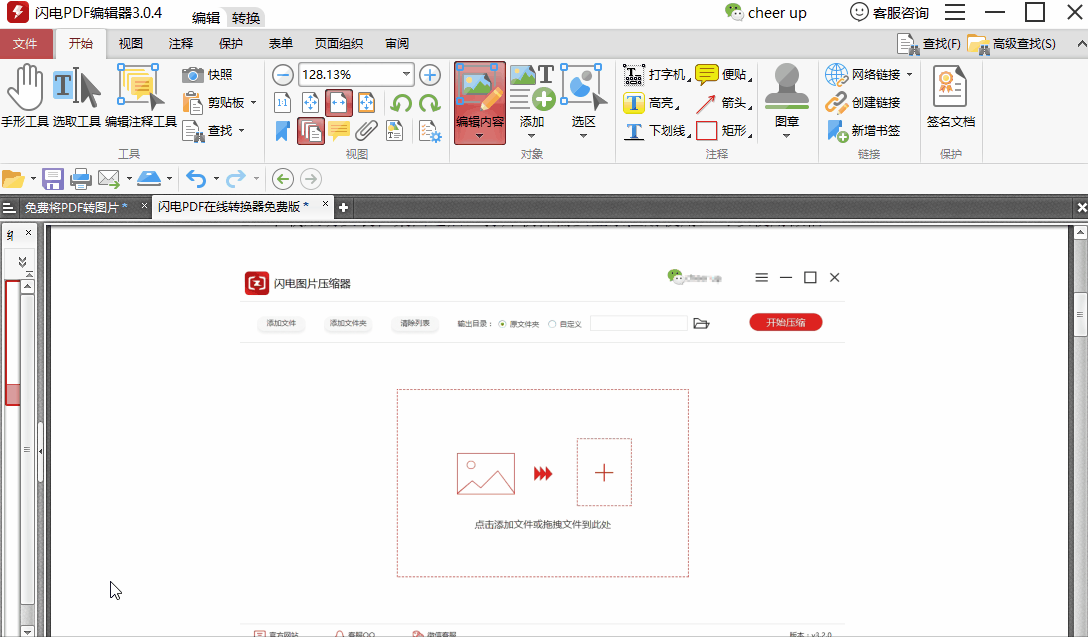Open the zoom percentage dropdown
Viewport: 1088px width, 637px height.
406,74
